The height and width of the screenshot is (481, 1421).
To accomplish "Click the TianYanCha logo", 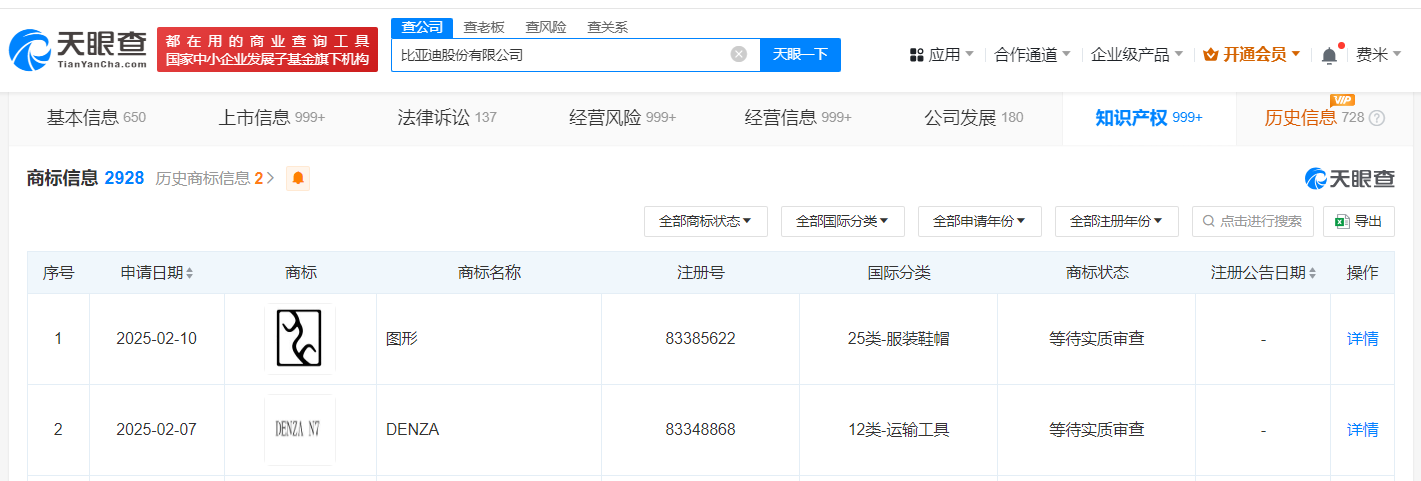I will tap(78, 49).
